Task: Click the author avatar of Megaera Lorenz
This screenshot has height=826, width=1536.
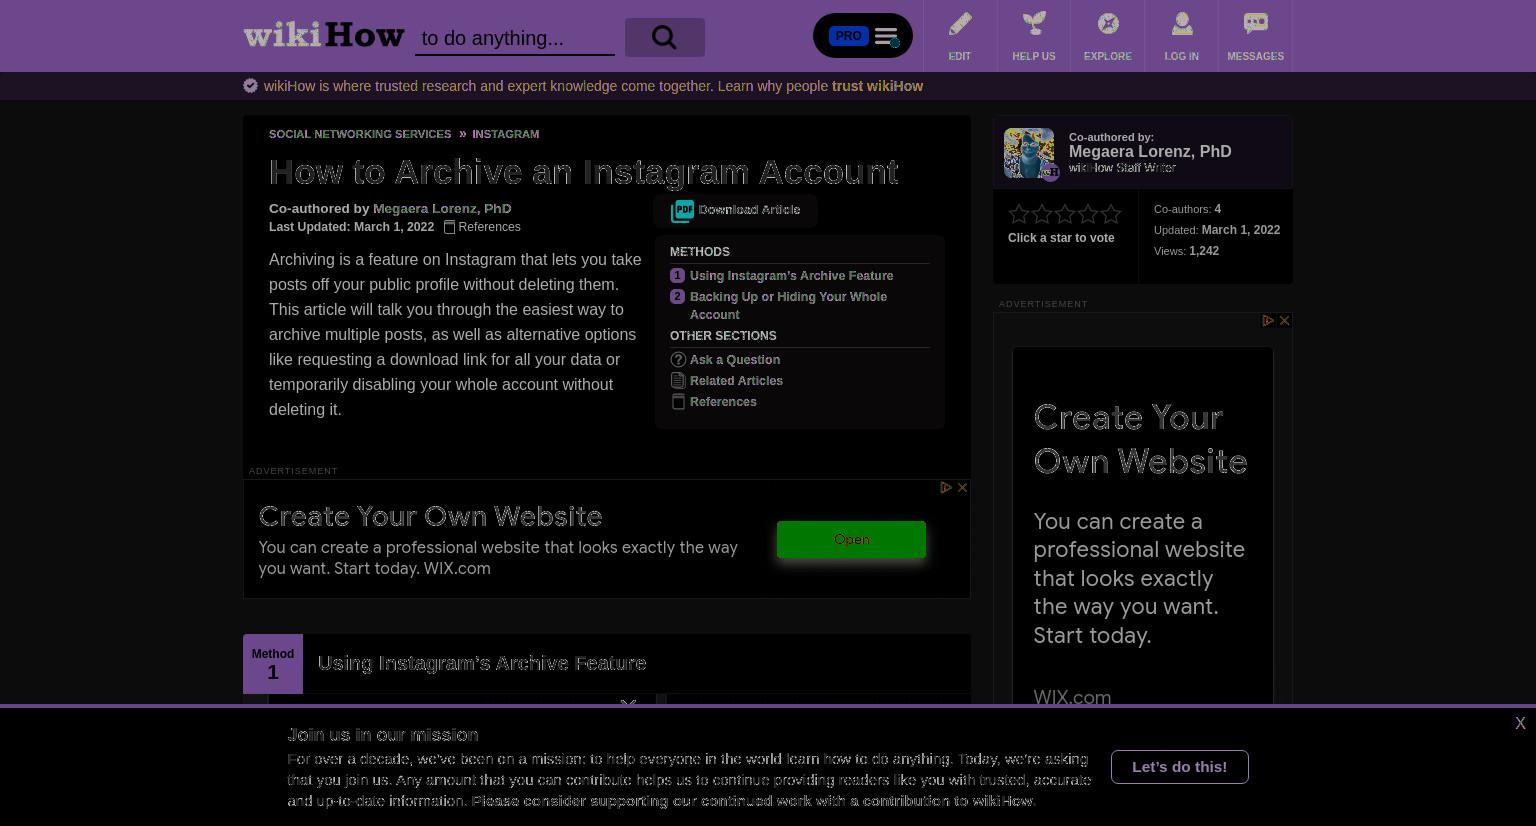Action: [1029, 153]
